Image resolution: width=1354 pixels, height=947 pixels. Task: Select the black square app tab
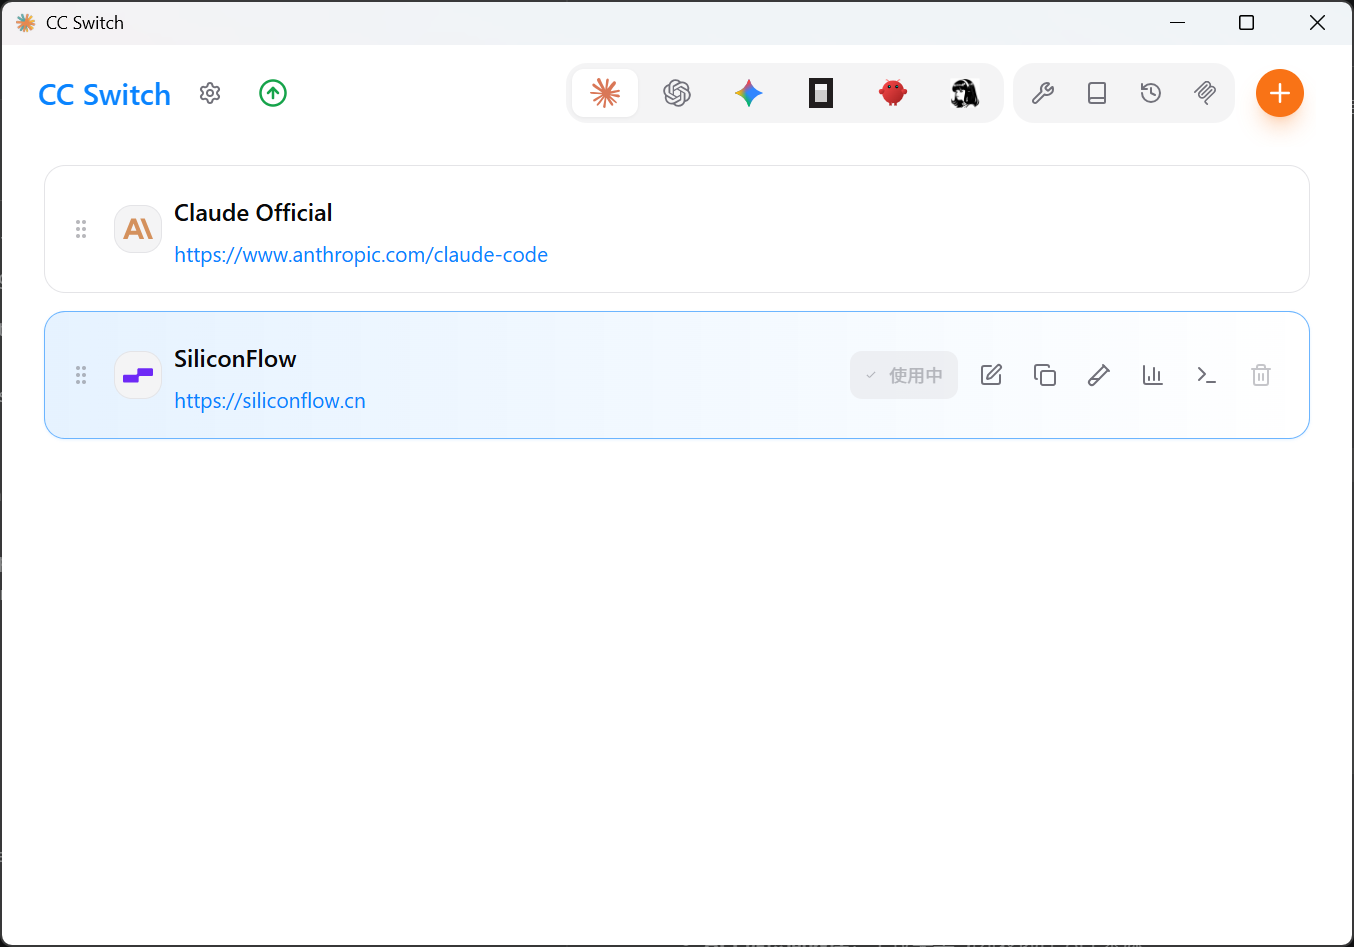pyautogui.click(x=821, y=93)
